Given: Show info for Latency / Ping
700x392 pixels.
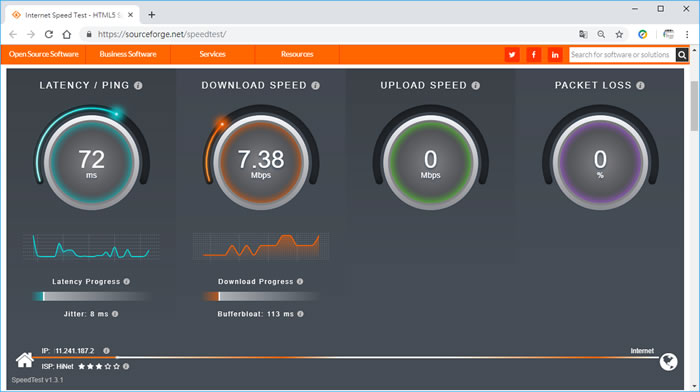Looking at the screenshot, I should point(138,85).
